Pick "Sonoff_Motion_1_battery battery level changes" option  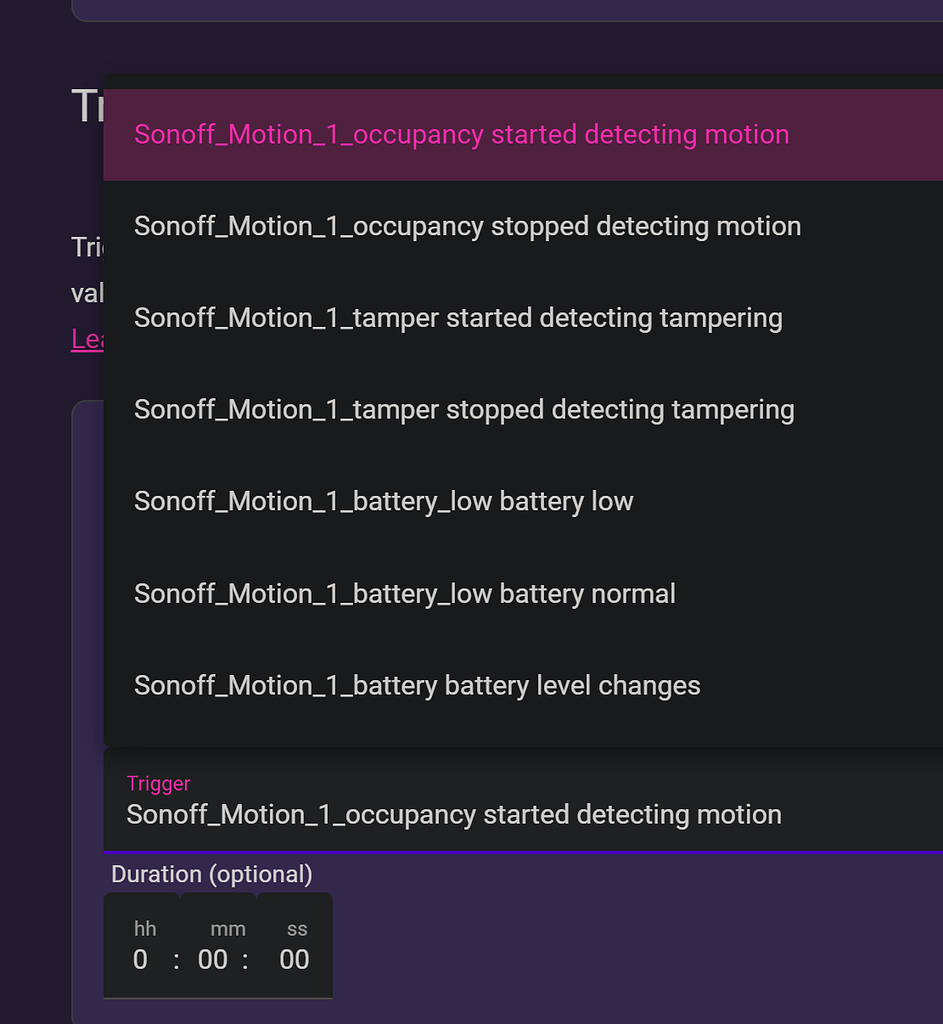(416, 685)
